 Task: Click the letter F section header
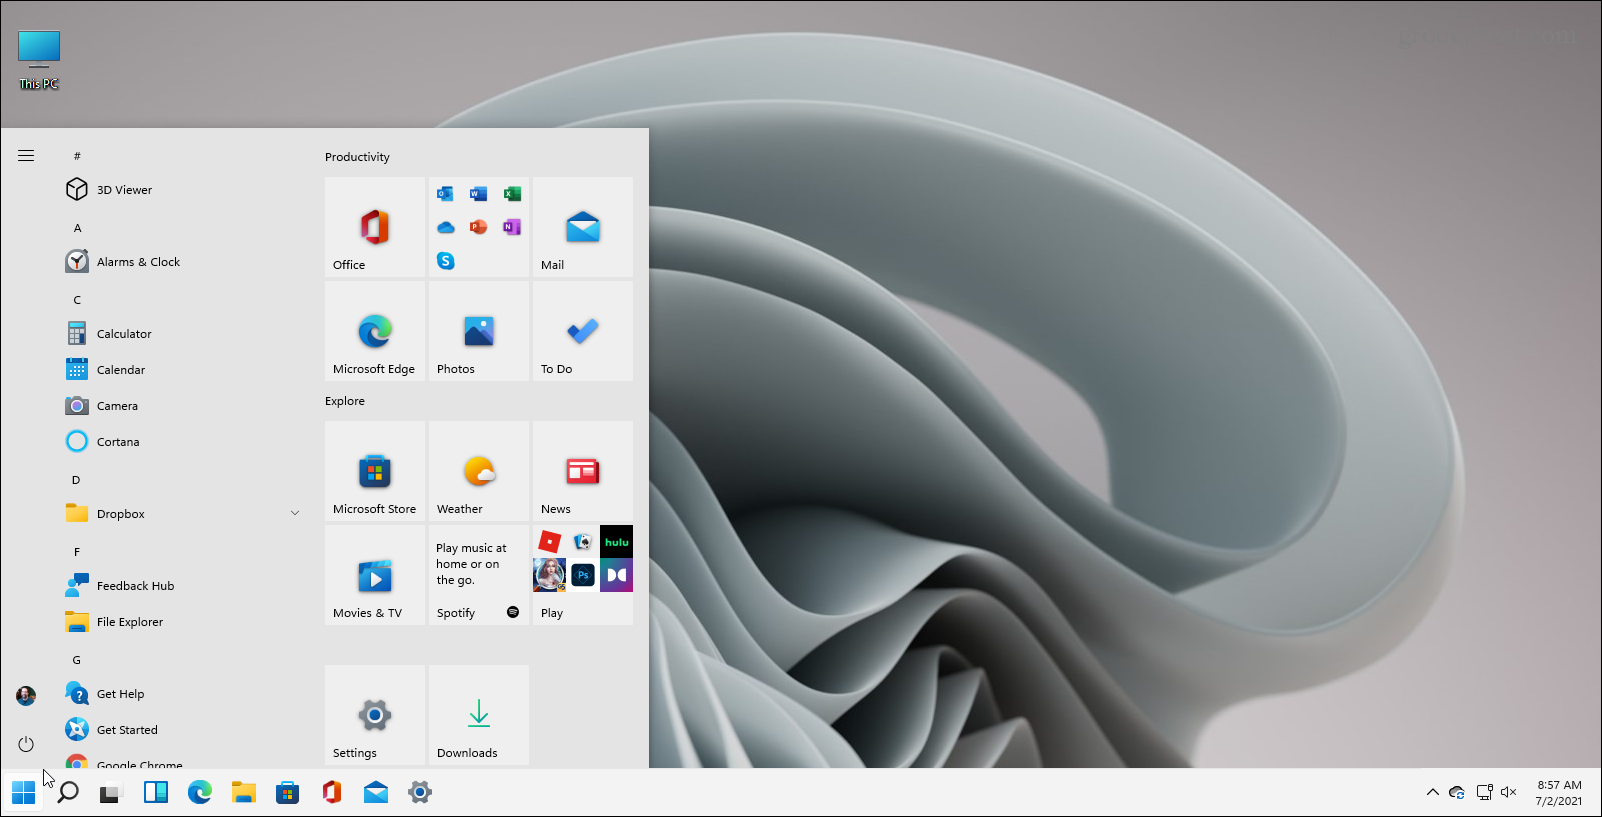coord(77,552)
